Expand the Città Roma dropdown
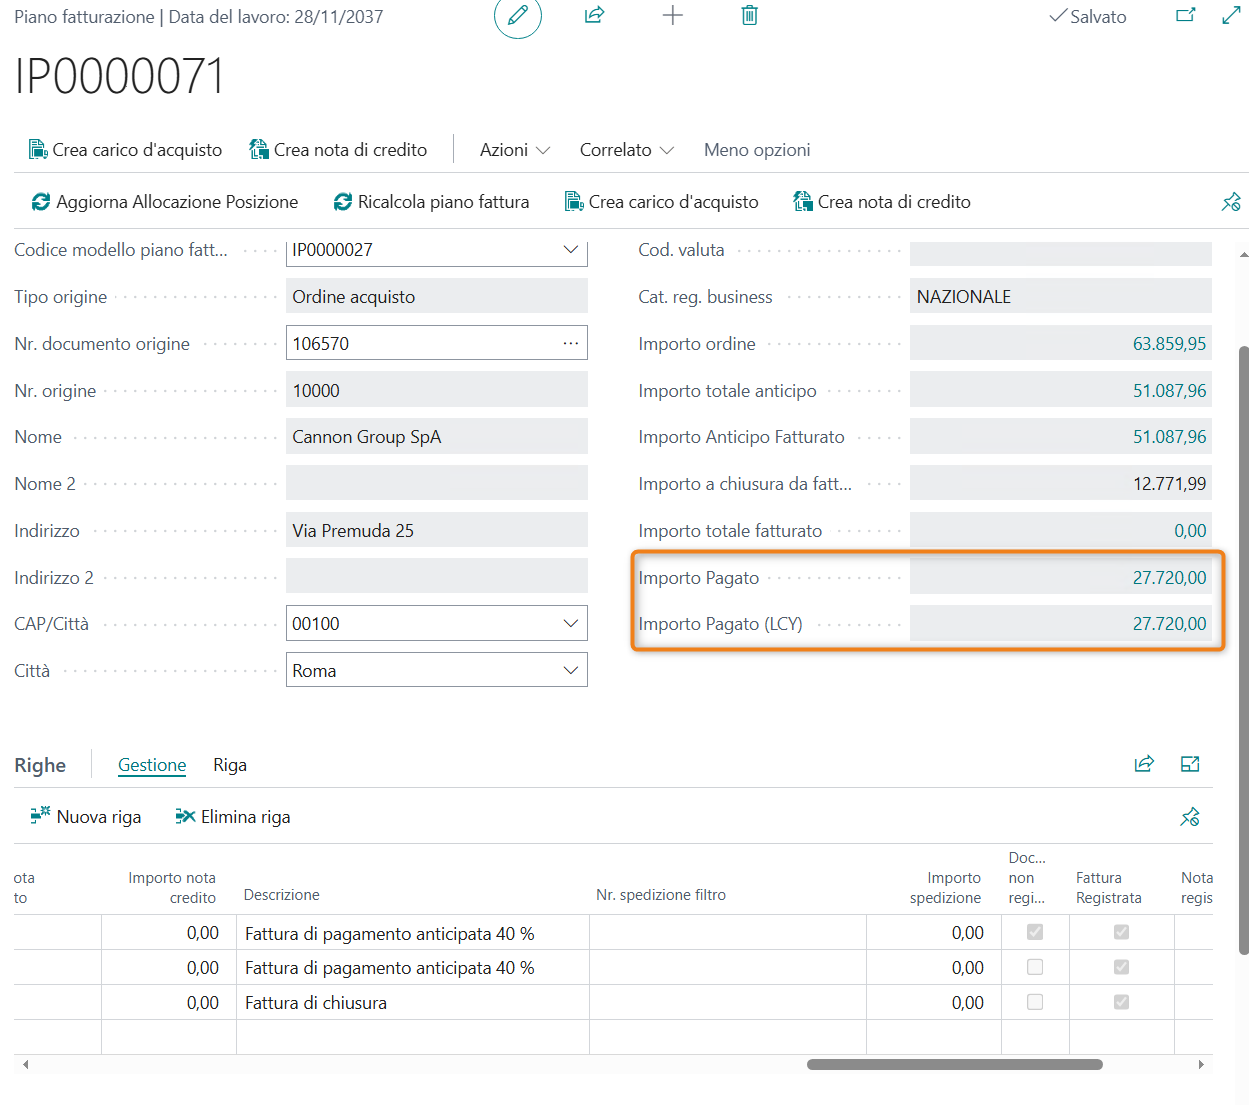The image size is (1249, 1105). pos(570,671)
